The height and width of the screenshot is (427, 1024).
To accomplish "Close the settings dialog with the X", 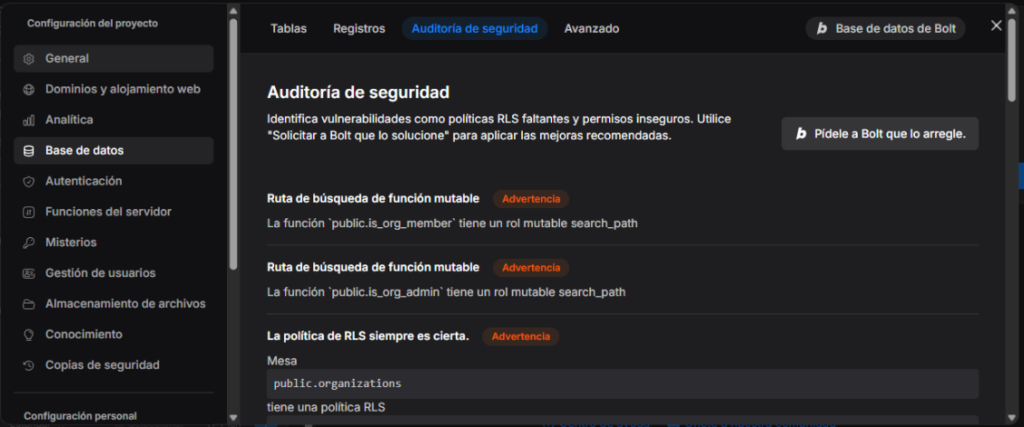I will tap(996, 25).
